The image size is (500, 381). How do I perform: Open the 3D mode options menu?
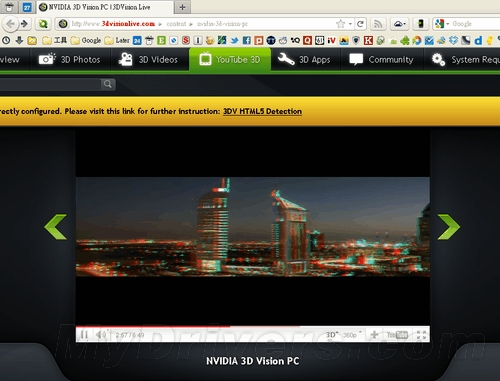coord(331,335)
